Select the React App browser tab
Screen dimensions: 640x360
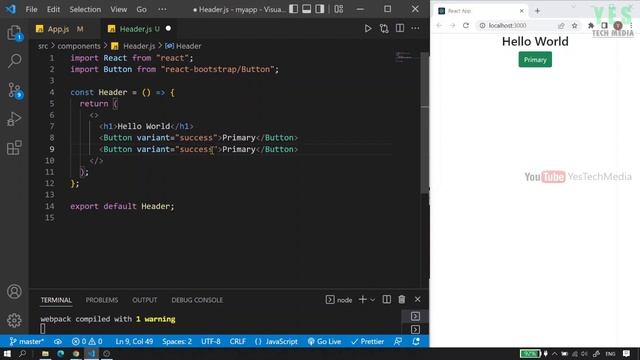click(x=481, y=11)
